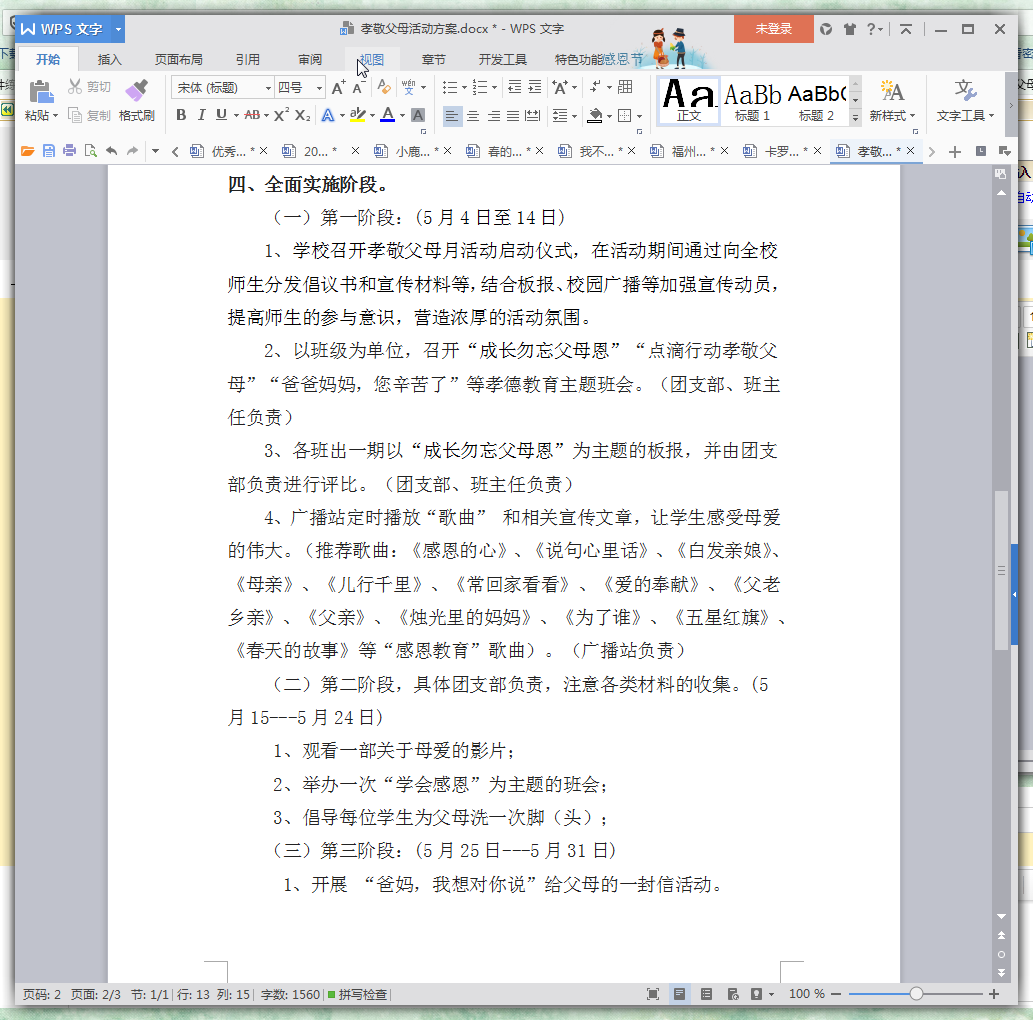Screen dimensions: 1033x1020
Task: Open the 文字工具 button
Action: coord(965,100)
